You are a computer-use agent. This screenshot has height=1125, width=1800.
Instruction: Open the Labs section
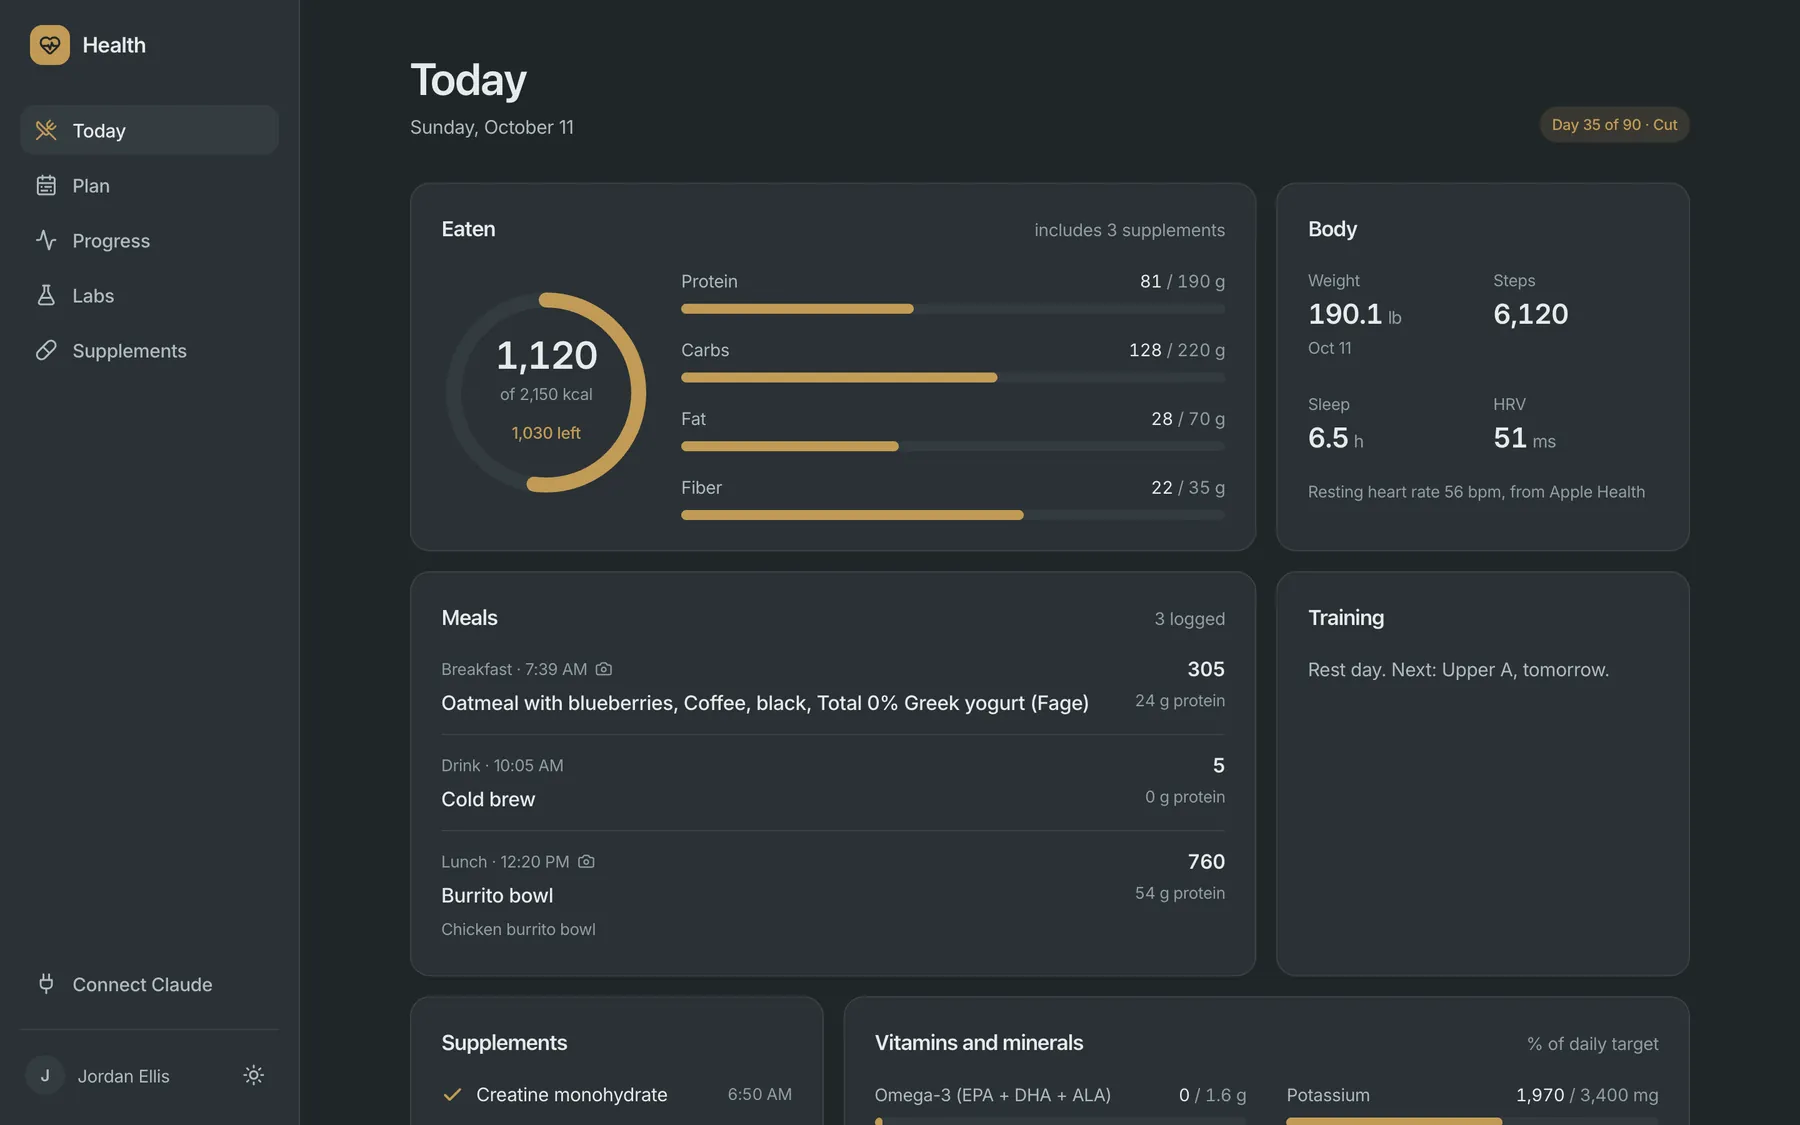pos(149,295)
